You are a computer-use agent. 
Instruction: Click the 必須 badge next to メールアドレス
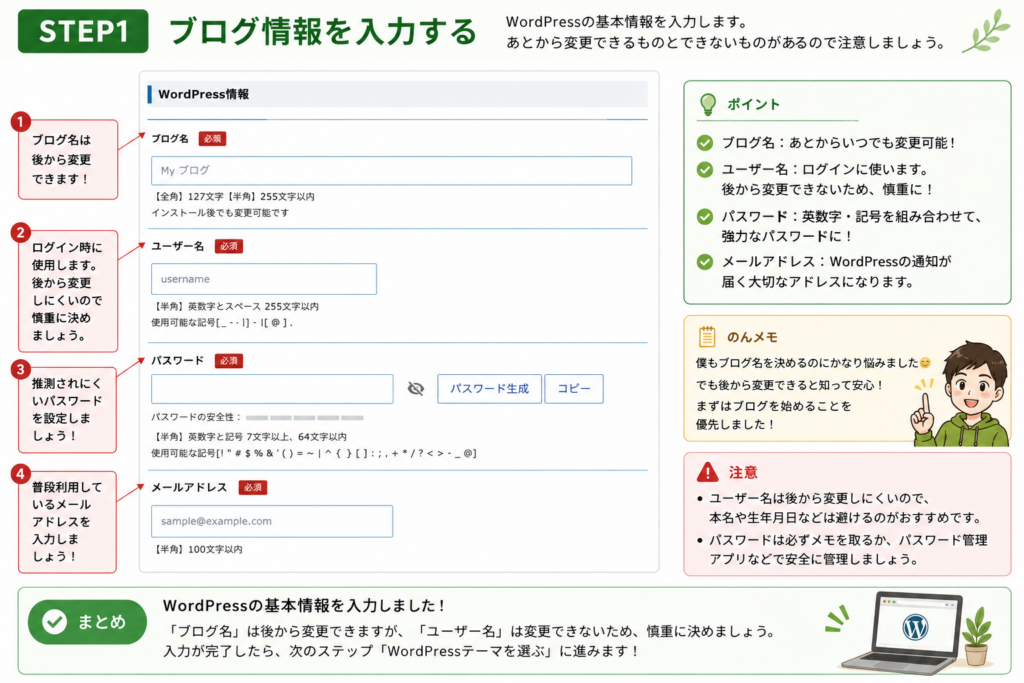[253, 487]
